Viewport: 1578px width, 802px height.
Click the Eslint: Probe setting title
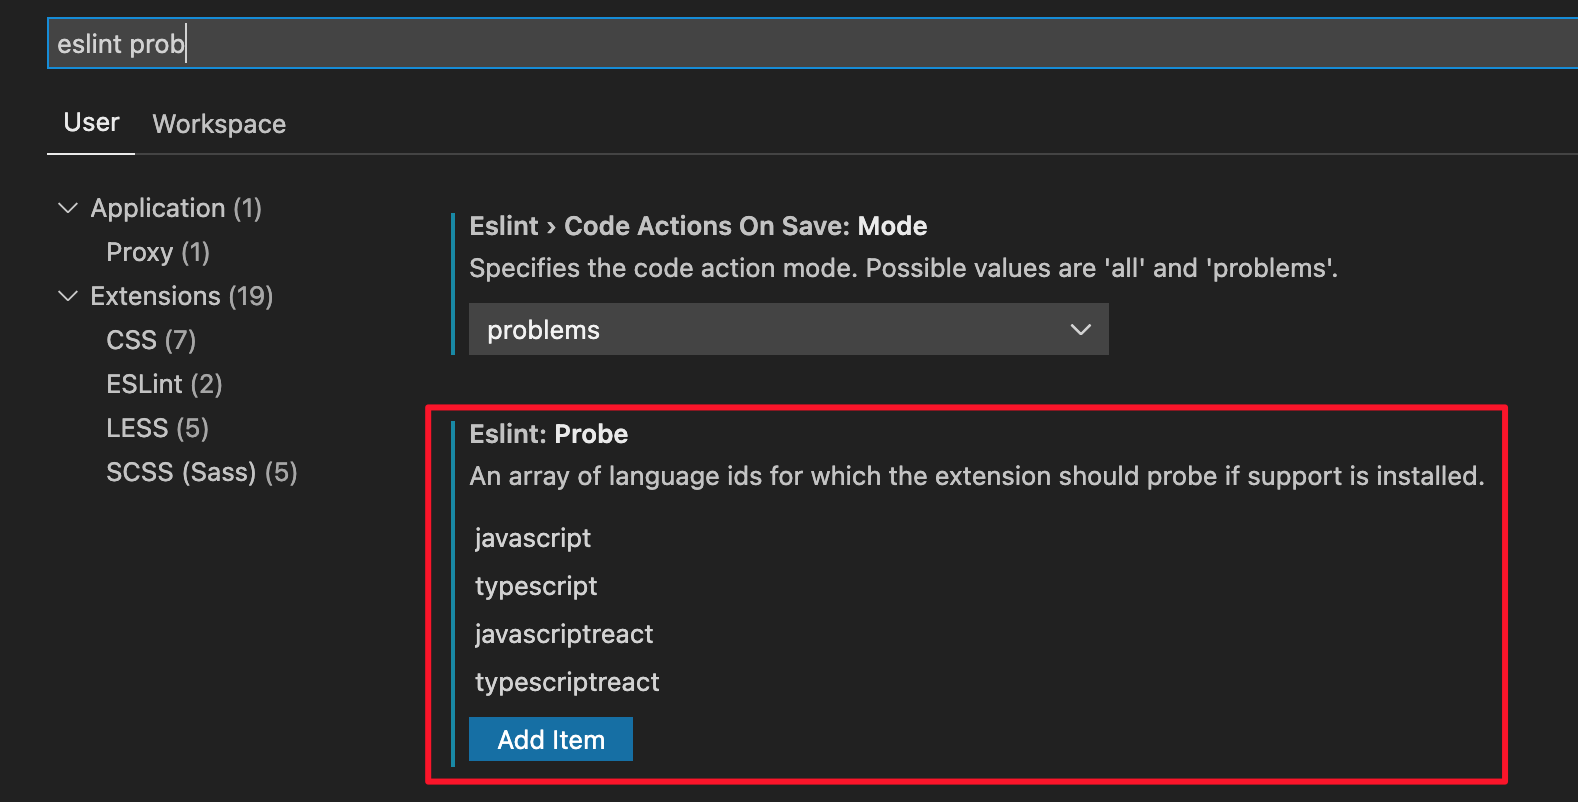(x=549, y=434)
